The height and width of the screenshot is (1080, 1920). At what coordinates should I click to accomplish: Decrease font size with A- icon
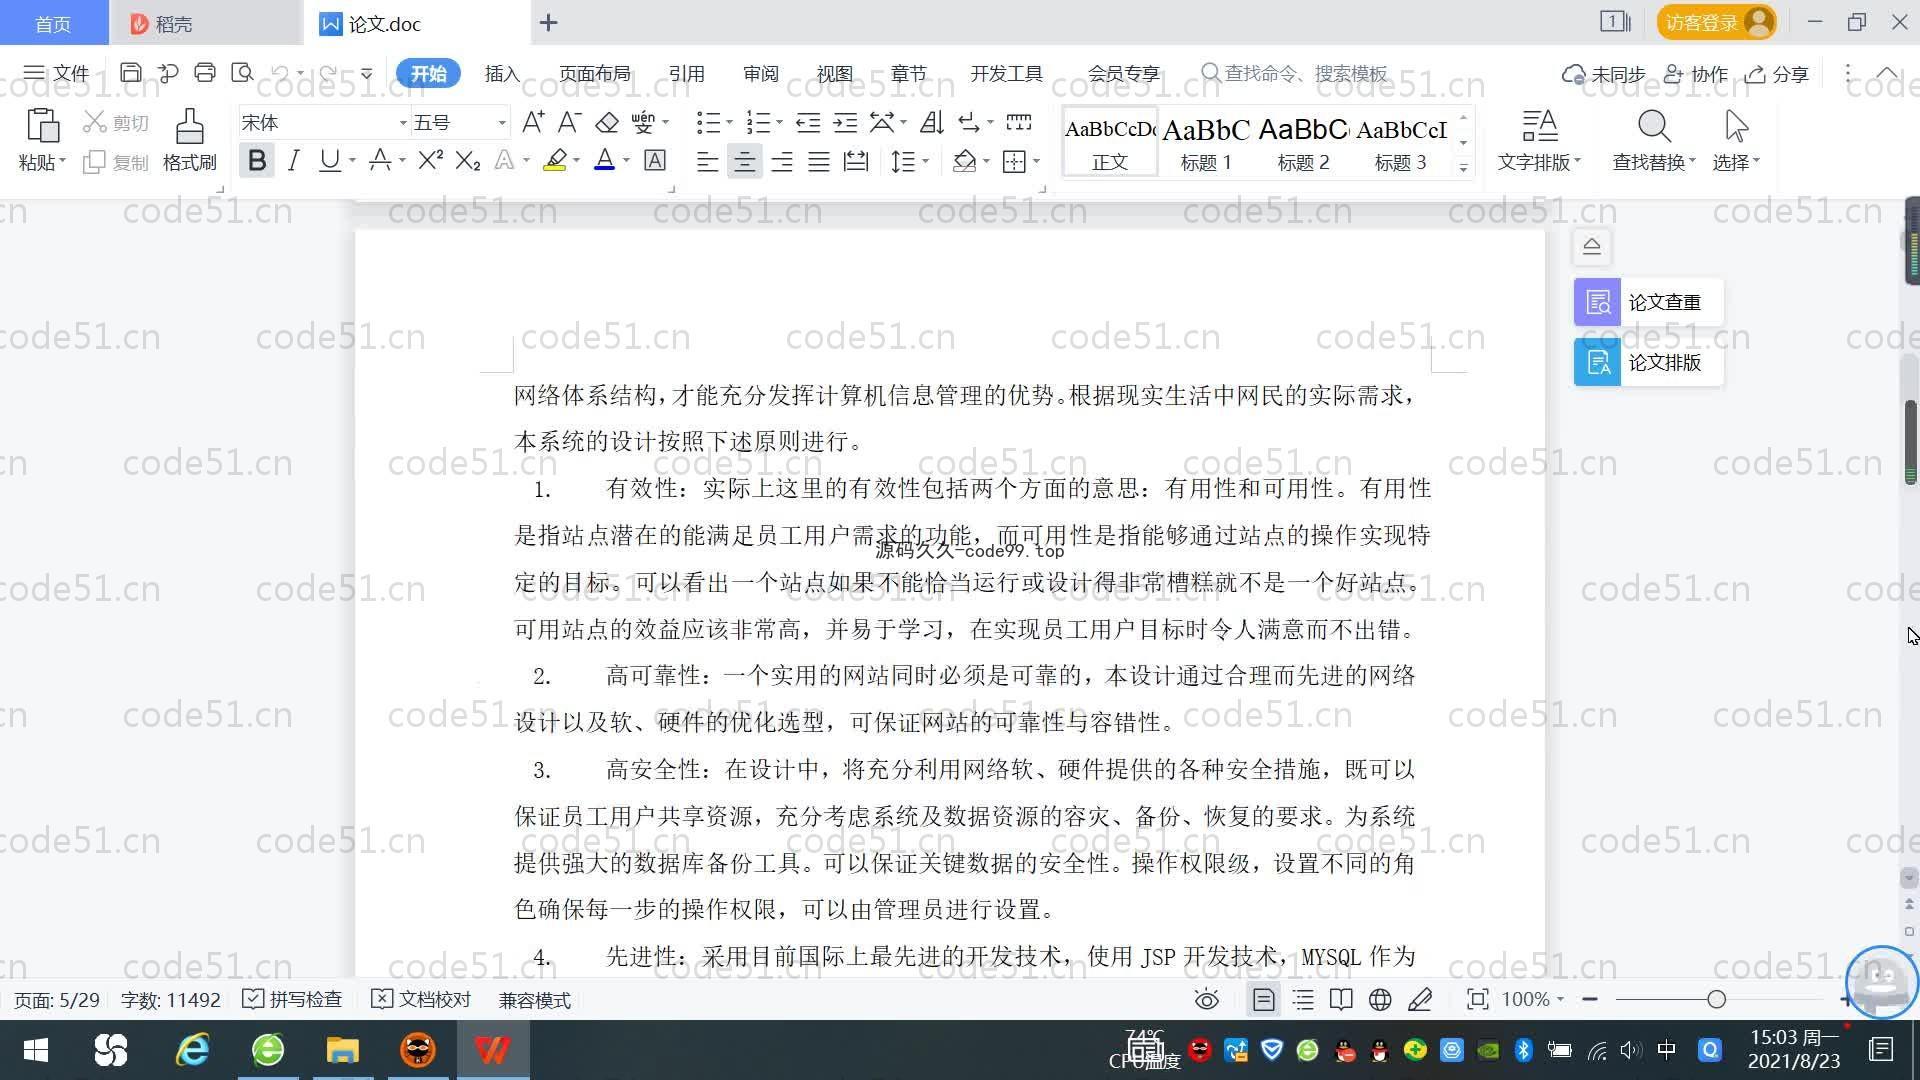[569, 122]
